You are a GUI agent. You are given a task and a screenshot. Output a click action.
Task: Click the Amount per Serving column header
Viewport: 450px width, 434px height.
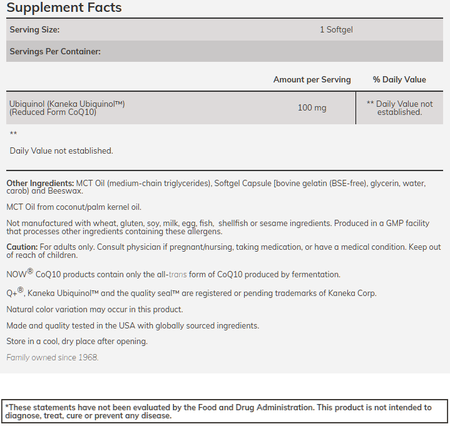click(312, 80)
